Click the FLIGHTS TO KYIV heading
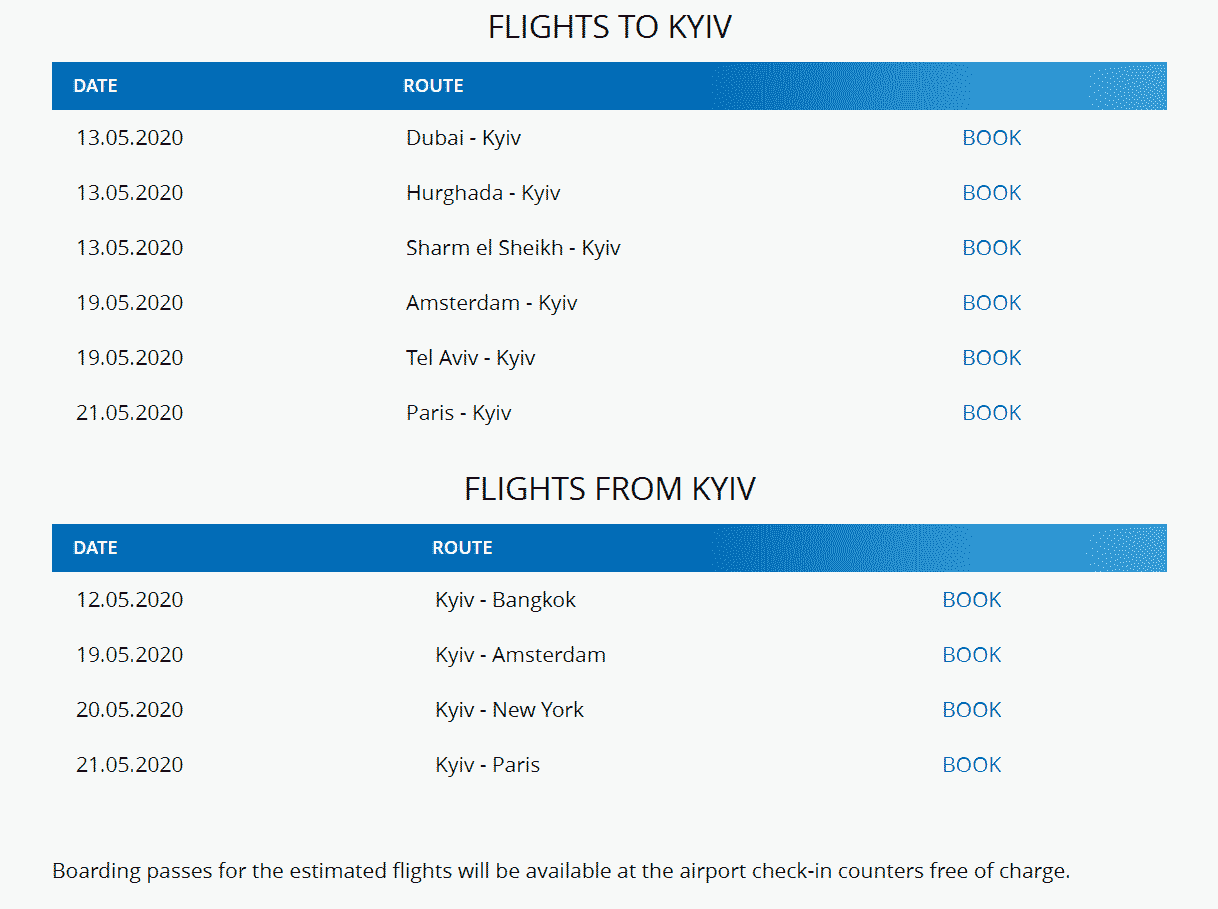This screenshot has height=909, width=1218. [x=609, y=27]
